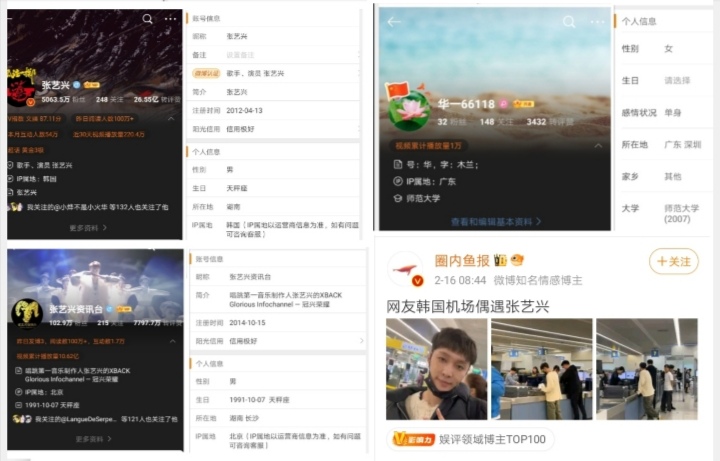Tap 注册时间 2014-10-15 value

[248, 323]
